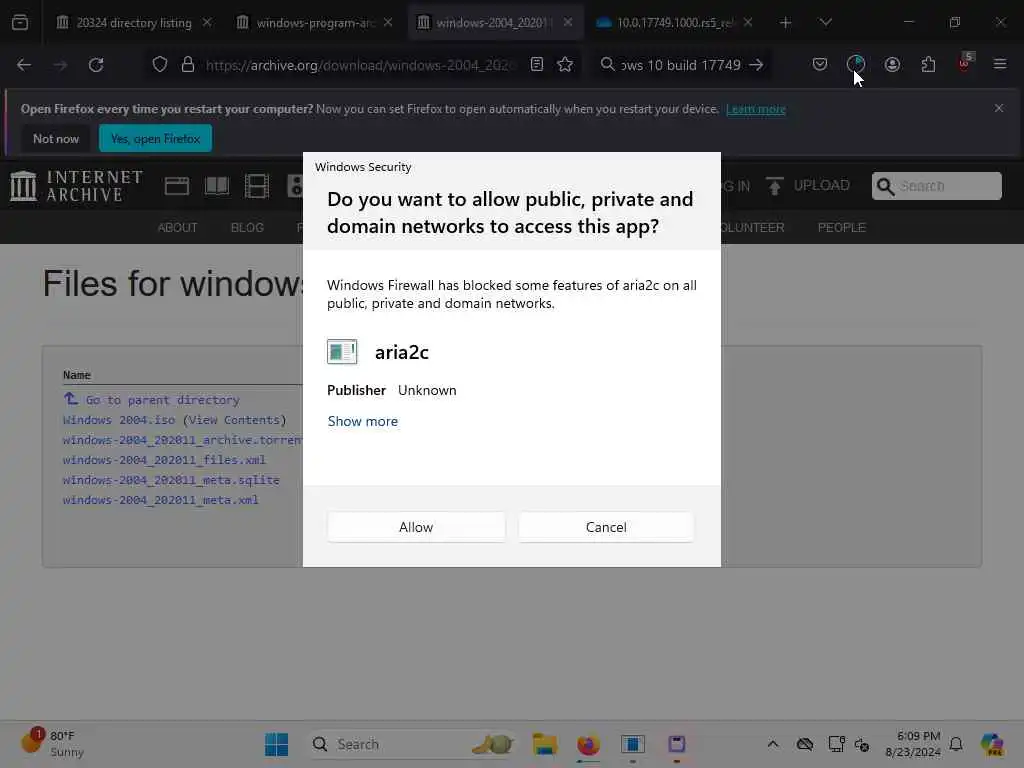Open the BLOG menu item
Viewport: 1024px width, 768px height.
[x=247, y=228]
